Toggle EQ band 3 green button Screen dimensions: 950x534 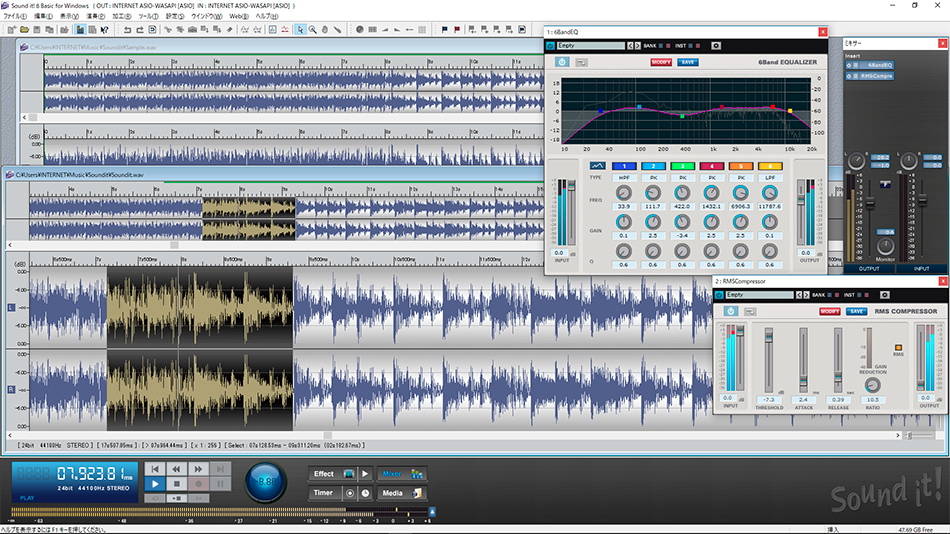(682, 166)
